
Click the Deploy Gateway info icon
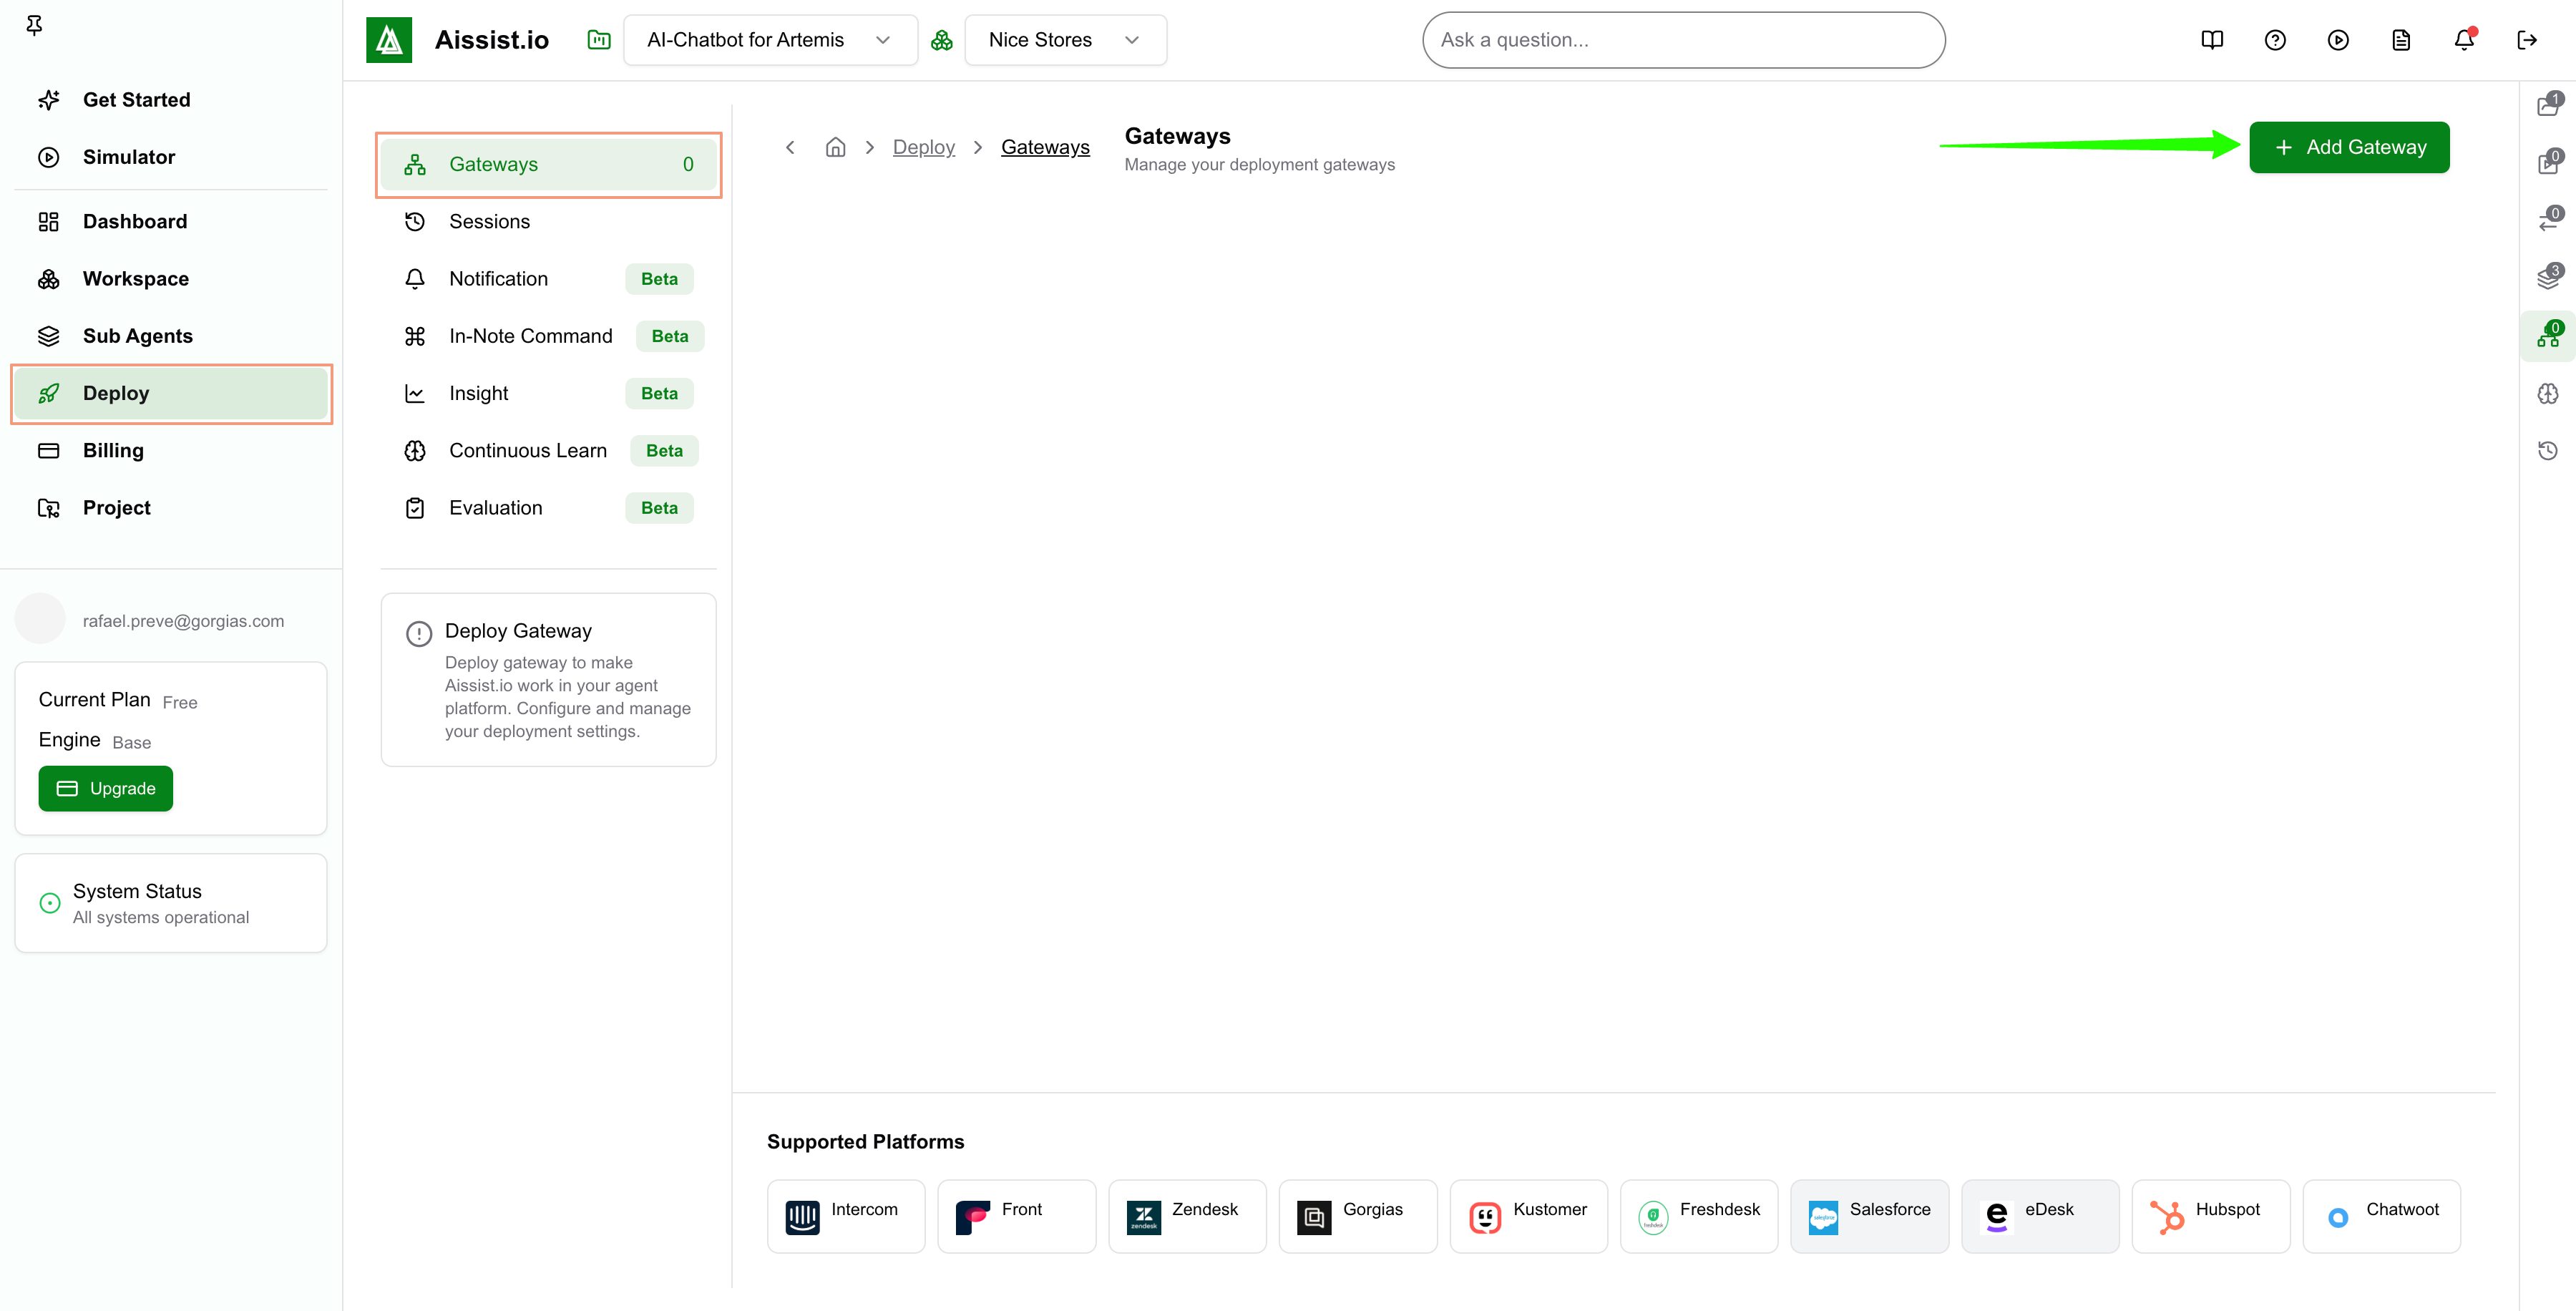418,633
